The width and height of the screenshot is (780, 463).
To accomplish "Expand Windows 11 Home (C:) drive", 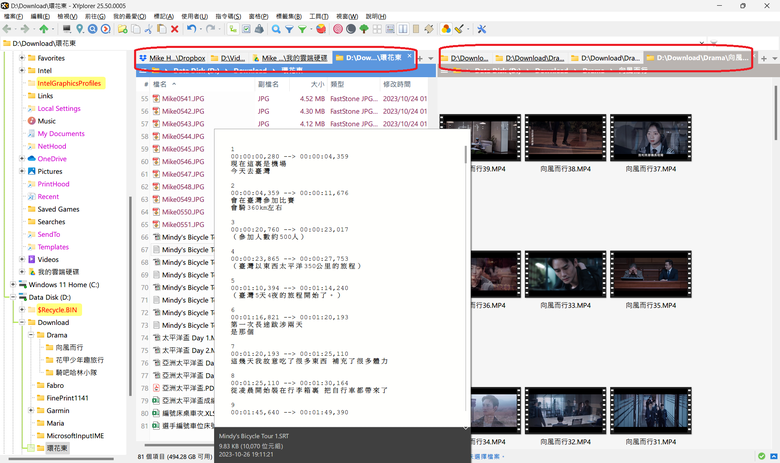I will [12, 284].
